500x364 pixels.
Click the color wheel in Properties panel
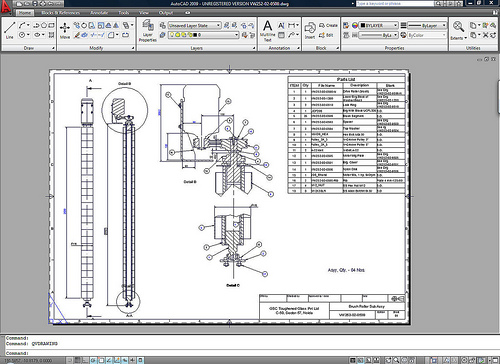click(355, 25)
